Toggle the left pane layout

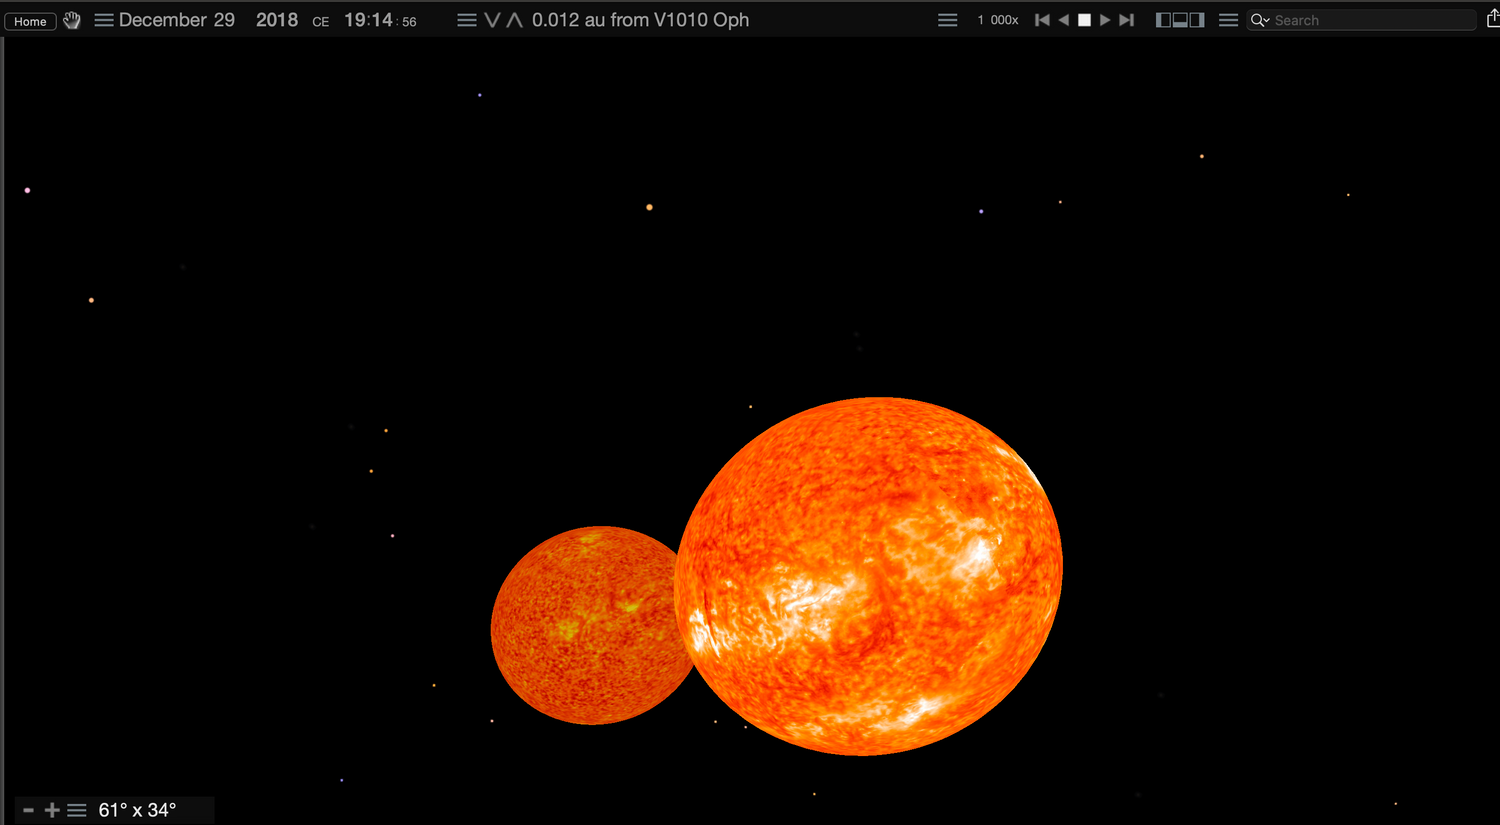(1163, 19)
